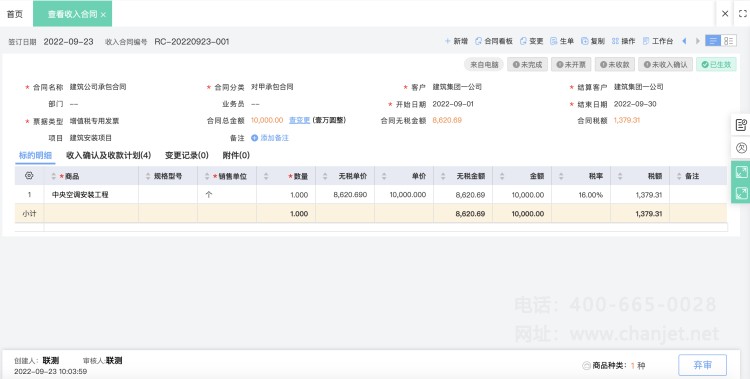Switch to the list layout view icon
750x379 pixels.
[713, 41]
